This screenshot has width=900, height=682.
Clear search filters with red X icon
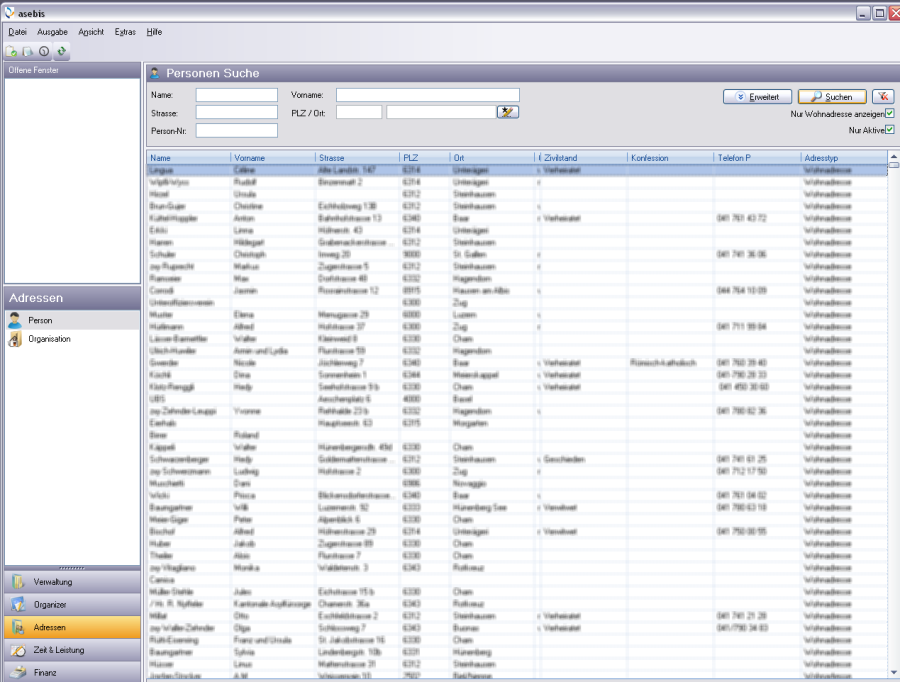pyautogui.click(x=883, y=97)
